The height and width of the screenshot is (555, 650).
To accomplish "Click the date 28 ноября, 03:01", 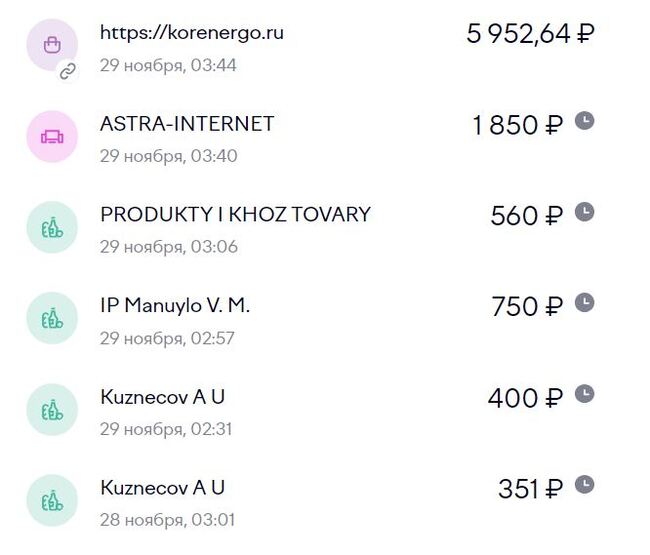I will [167, 520].
